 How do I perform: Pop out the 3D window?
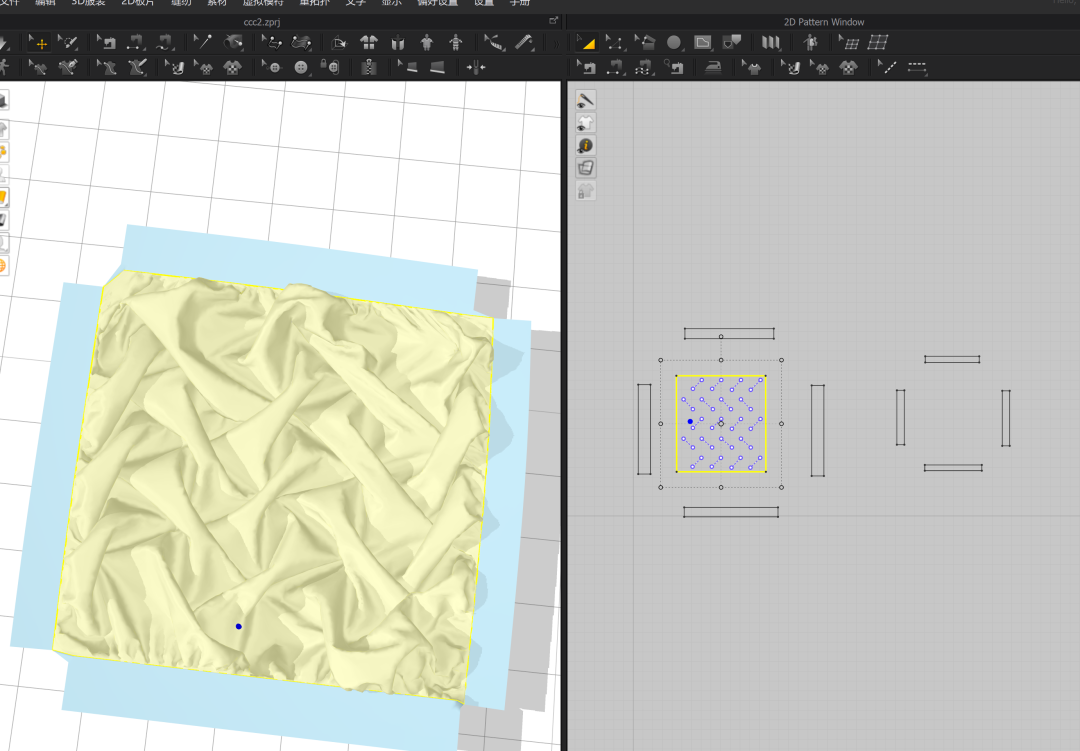(x=553, y=21)
